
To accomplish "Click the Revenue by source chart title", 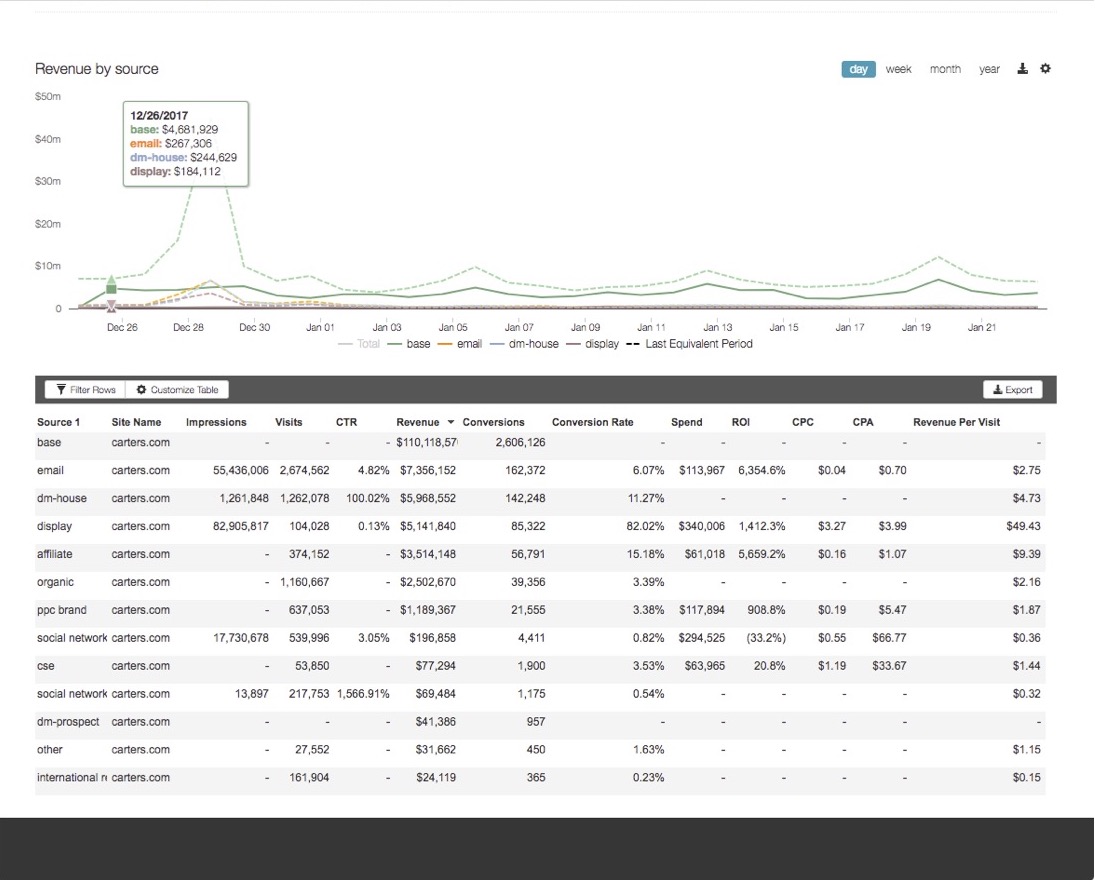I will (96, 68).
